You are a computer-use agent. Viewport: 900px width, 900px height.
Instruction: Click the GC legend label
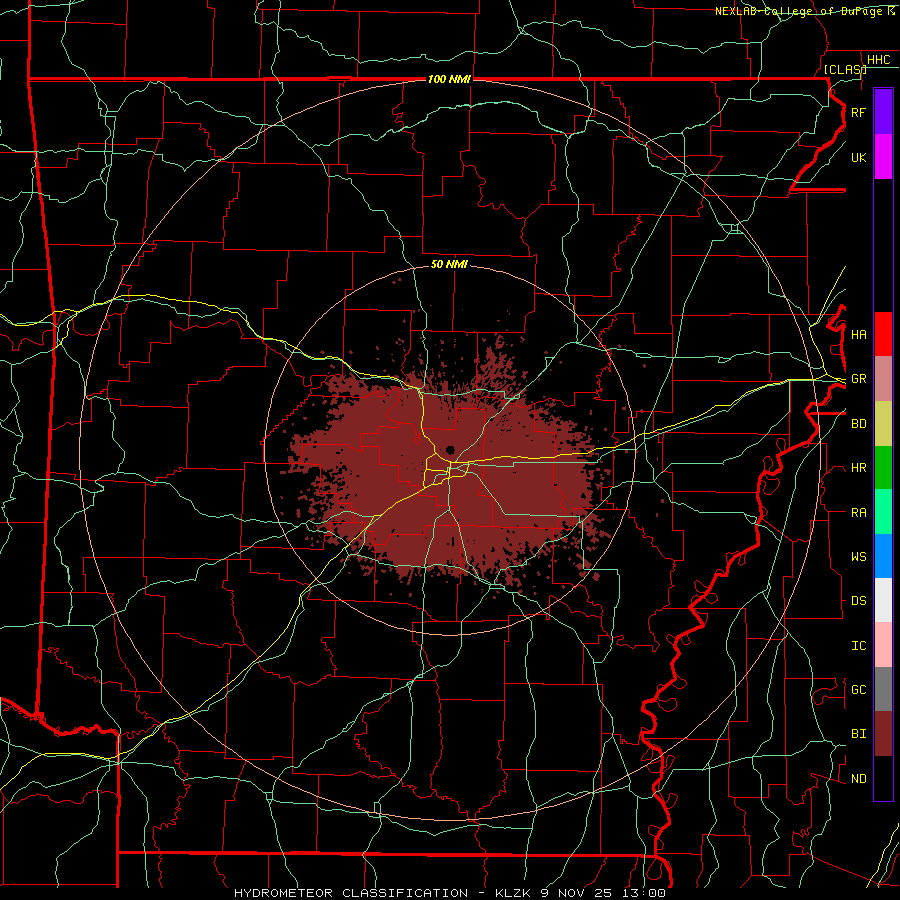coord(858,690)
